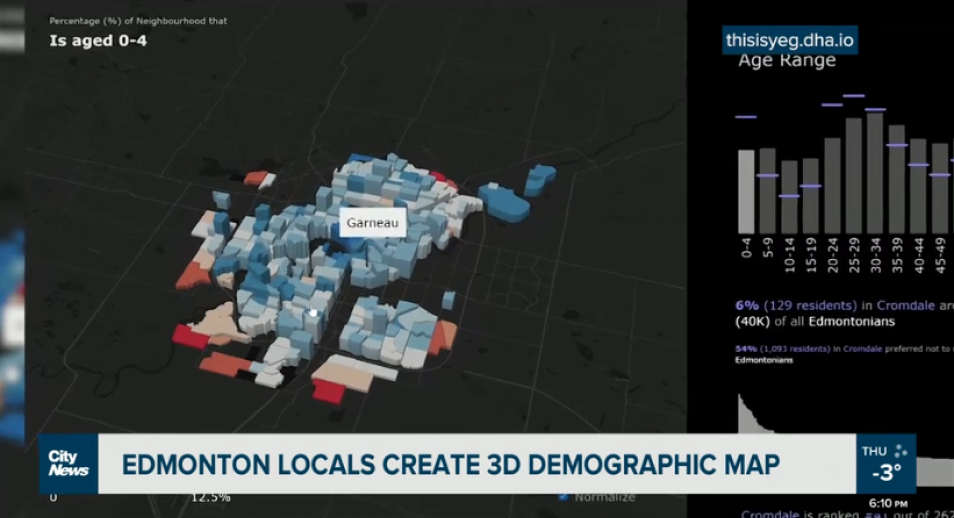Screen dimensions: 954x518
Task: Click the 6:10 PM time display
Action: point(888,503)
